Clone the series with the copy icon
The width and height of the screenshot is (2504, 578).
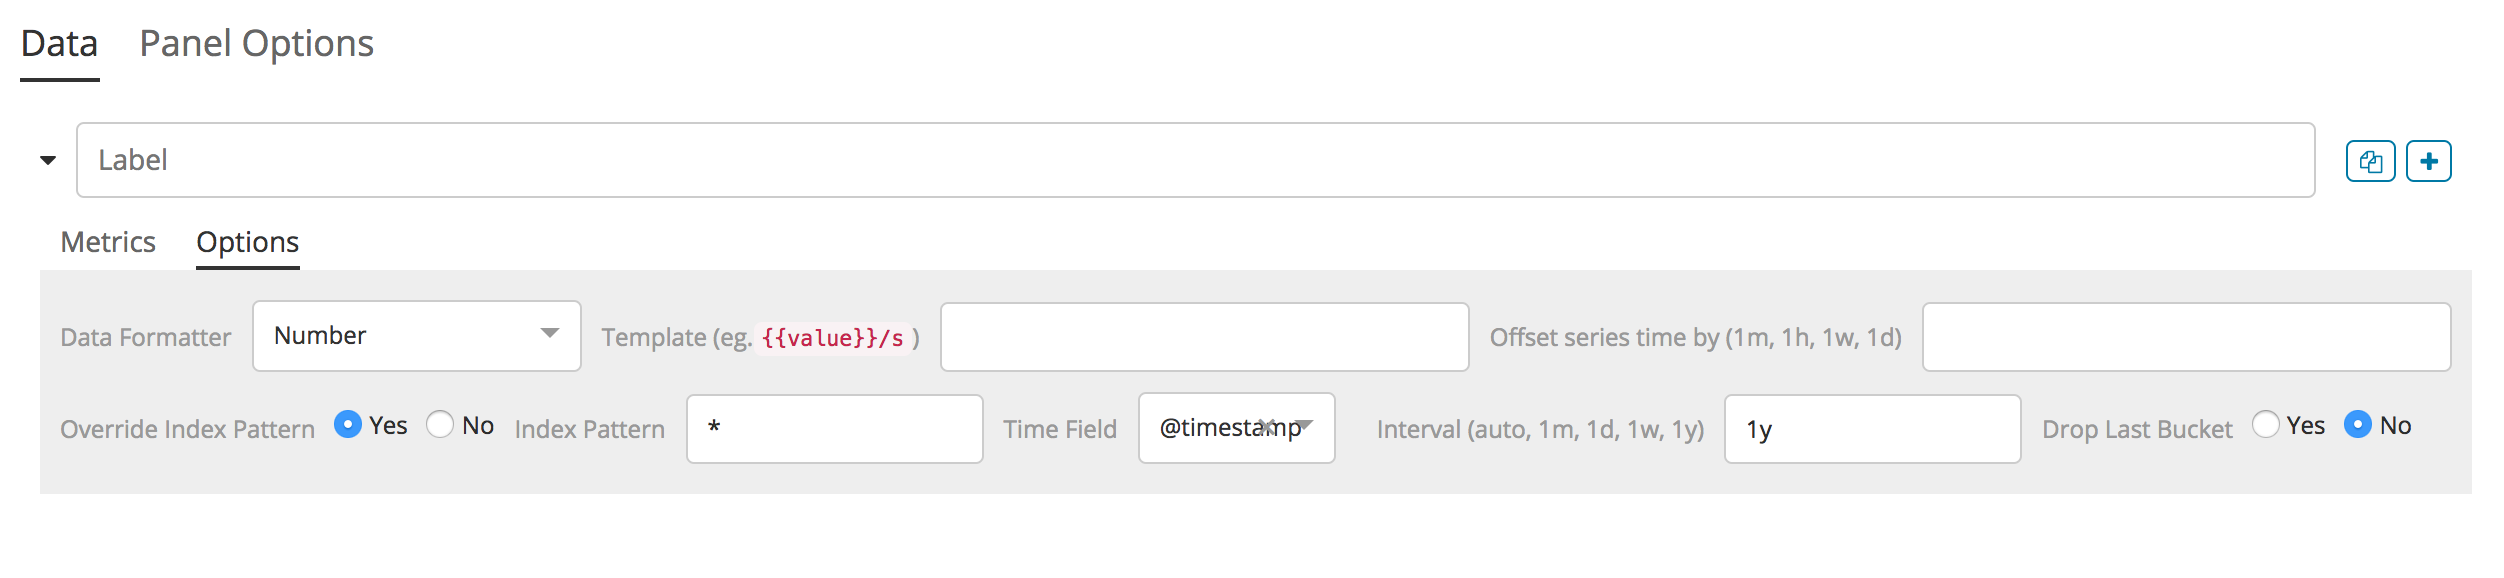[2369, 161]
